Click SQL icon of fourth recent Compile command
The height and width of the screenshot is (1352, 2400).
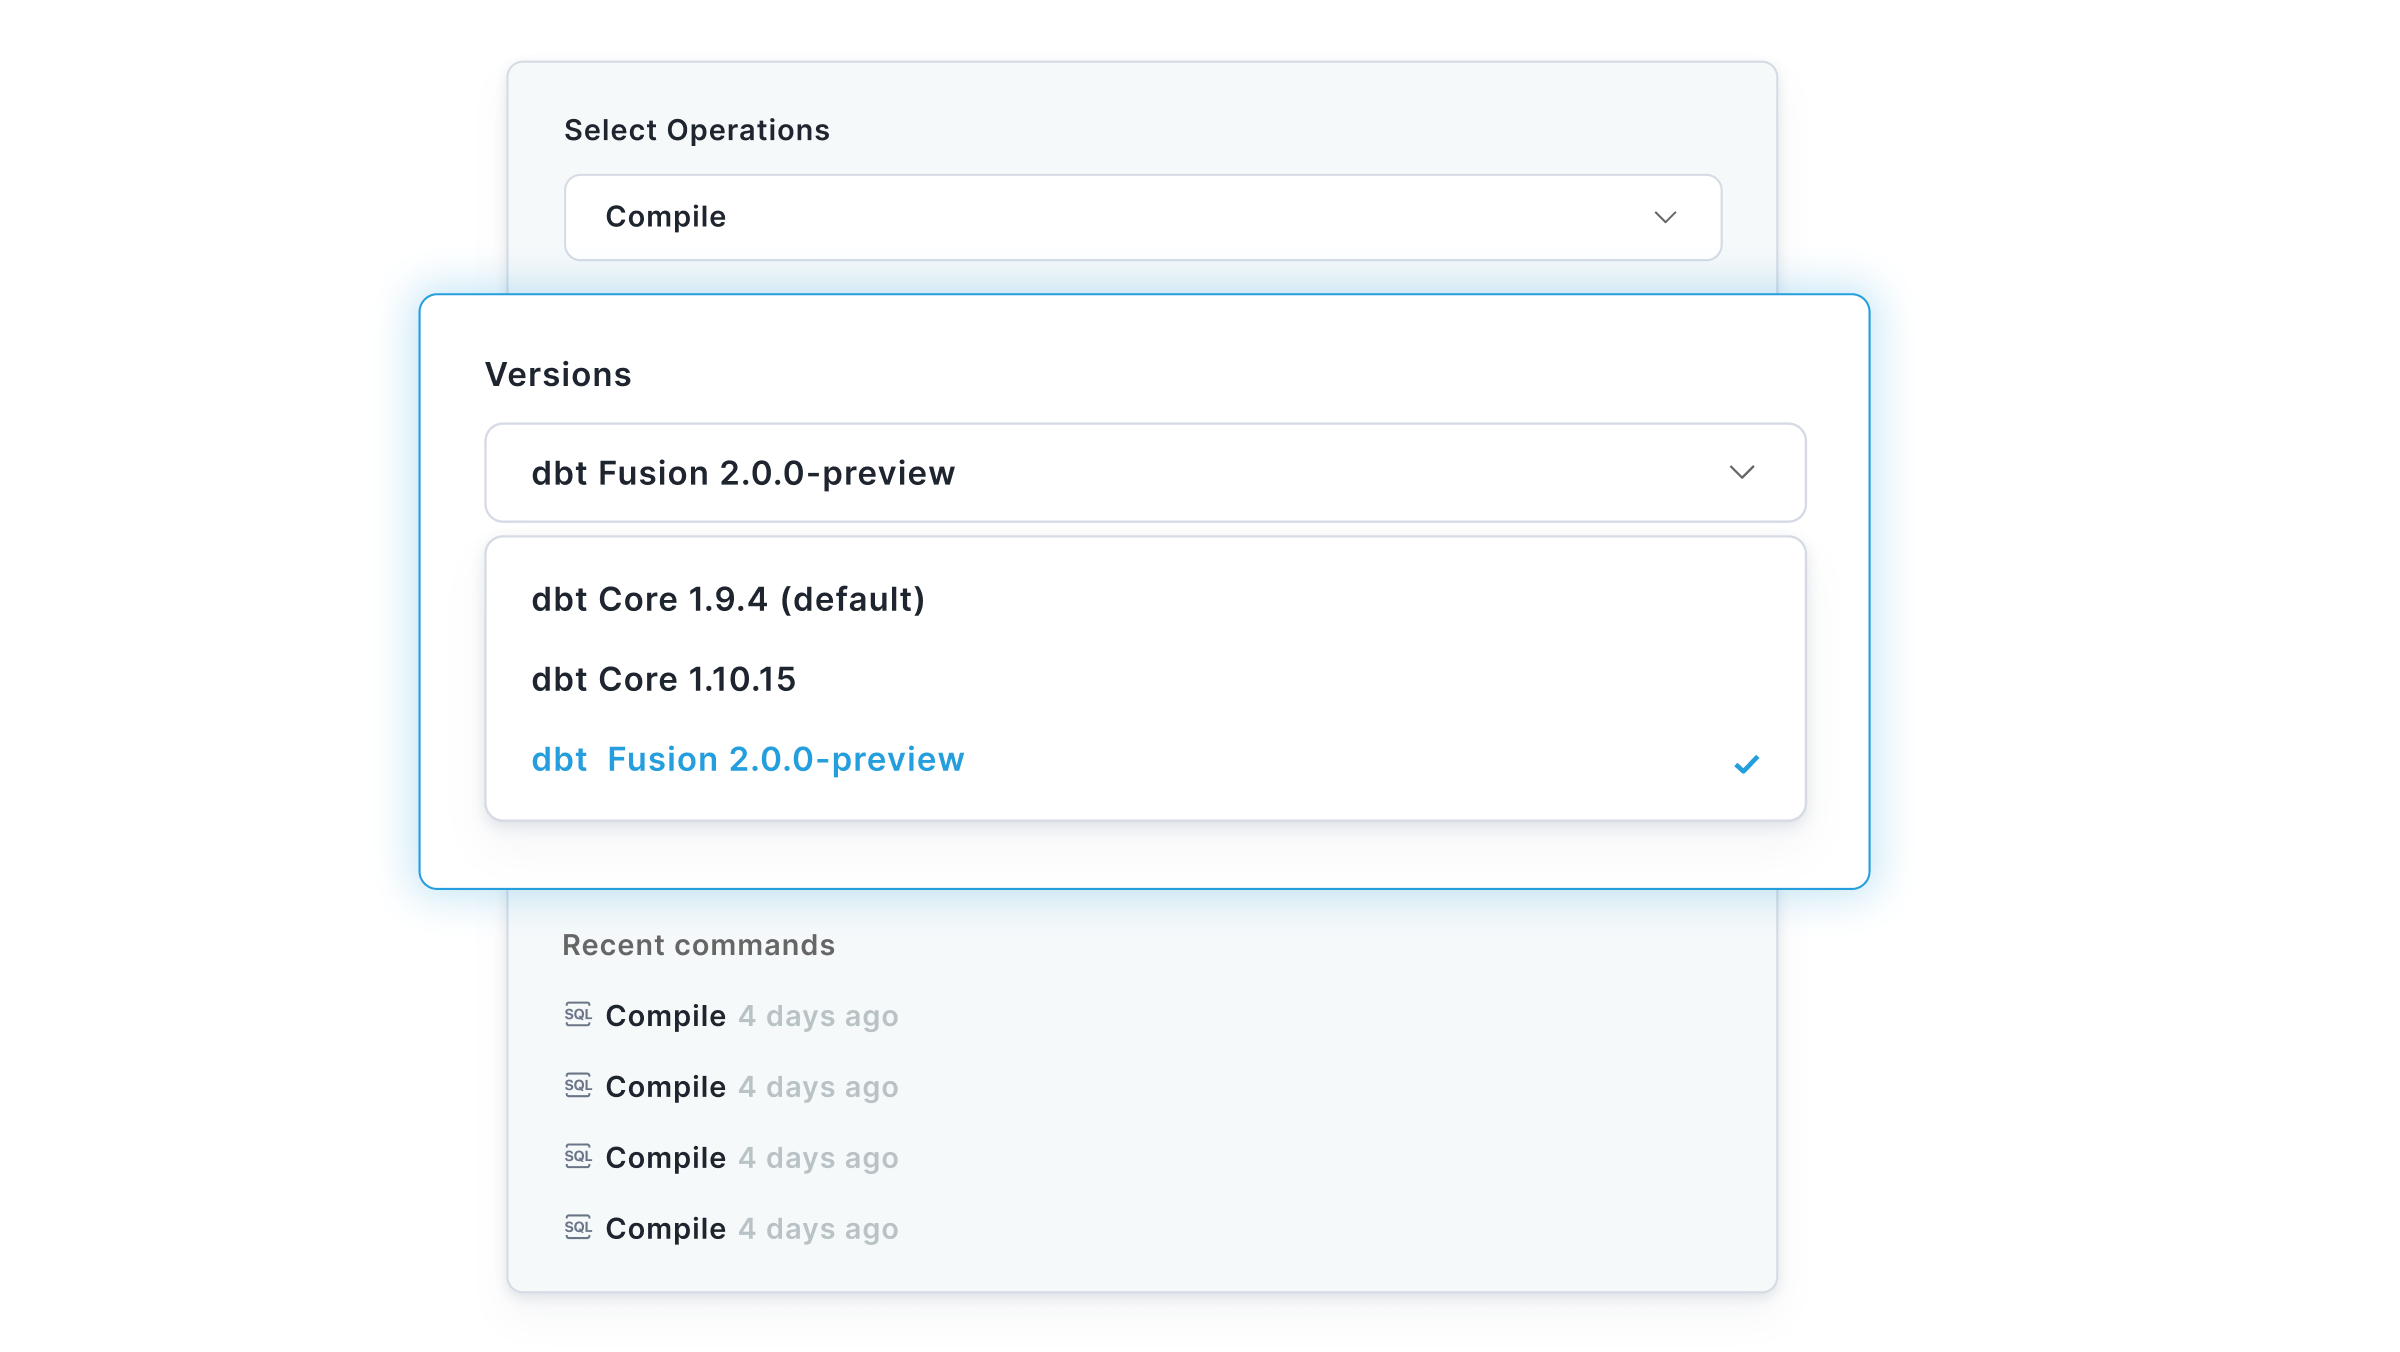pos(578,1228)
